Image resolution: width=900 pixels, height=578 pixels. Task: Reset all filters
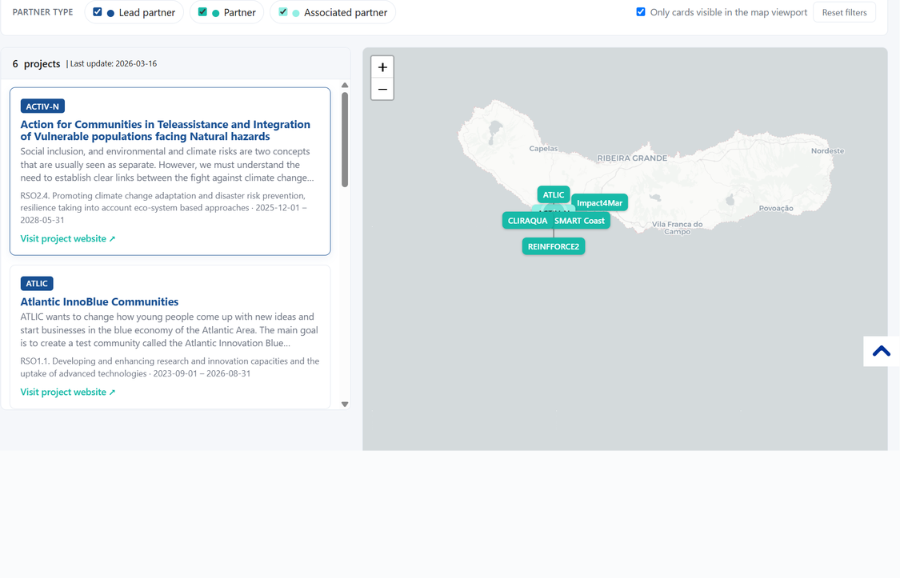(x=844, y=12)
